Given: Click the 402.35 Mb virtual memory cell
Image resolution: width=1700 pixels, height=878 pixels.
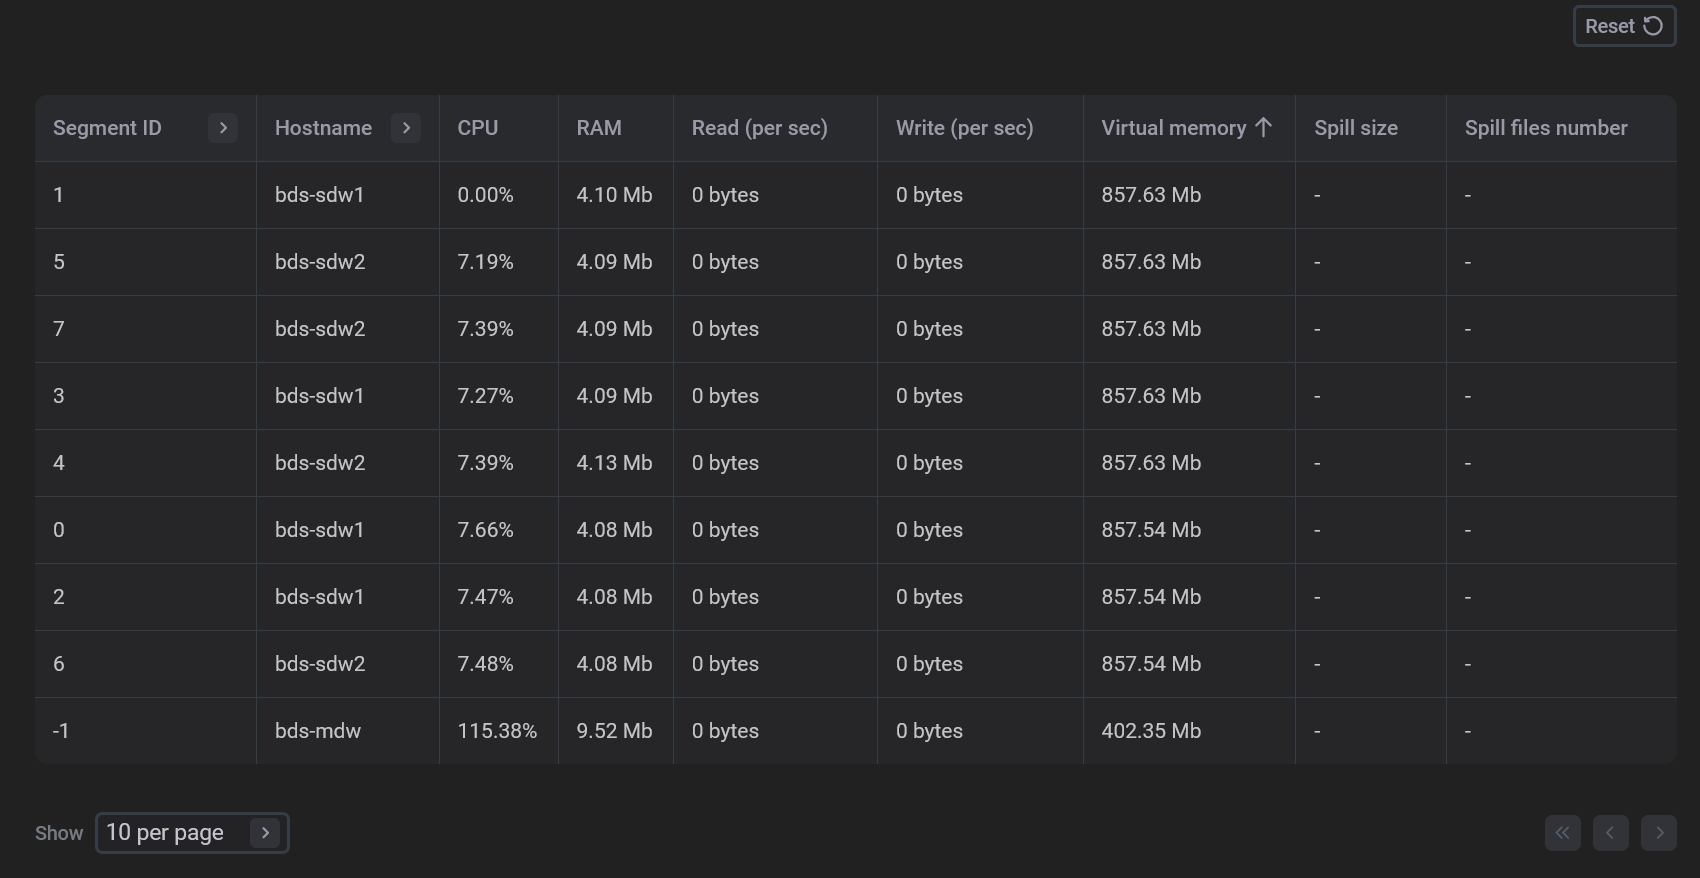Looking at the screenshot, I should pos(1151,731).
